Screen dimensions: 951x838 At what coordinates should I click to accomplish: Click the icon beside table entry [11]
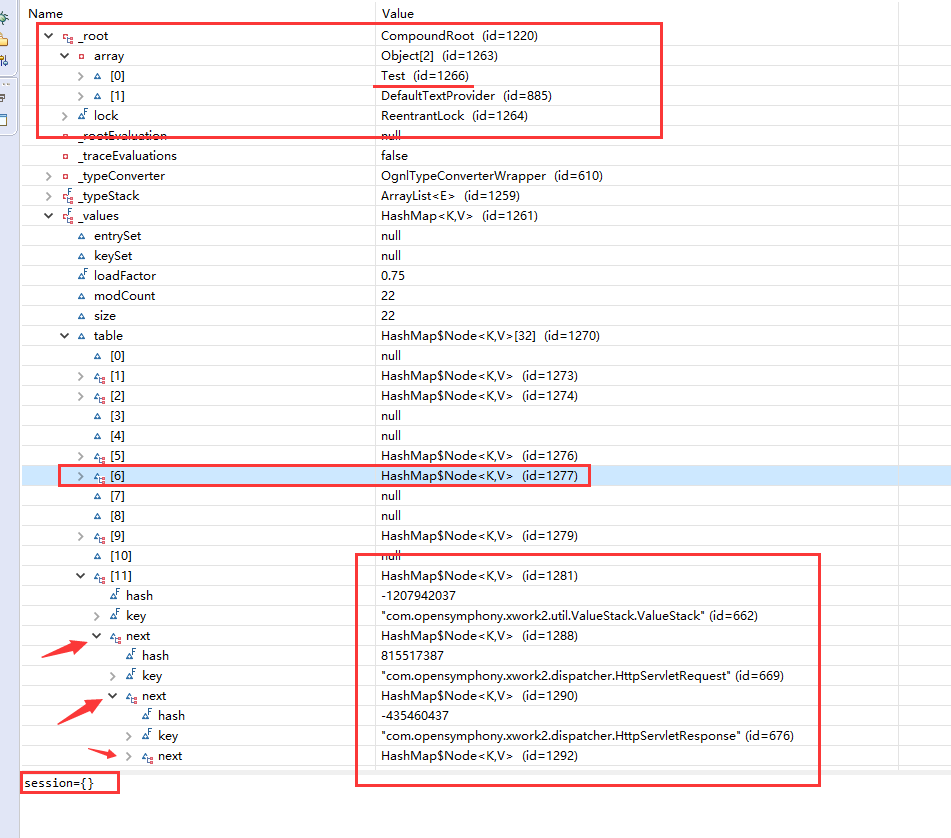coord(99,577)
